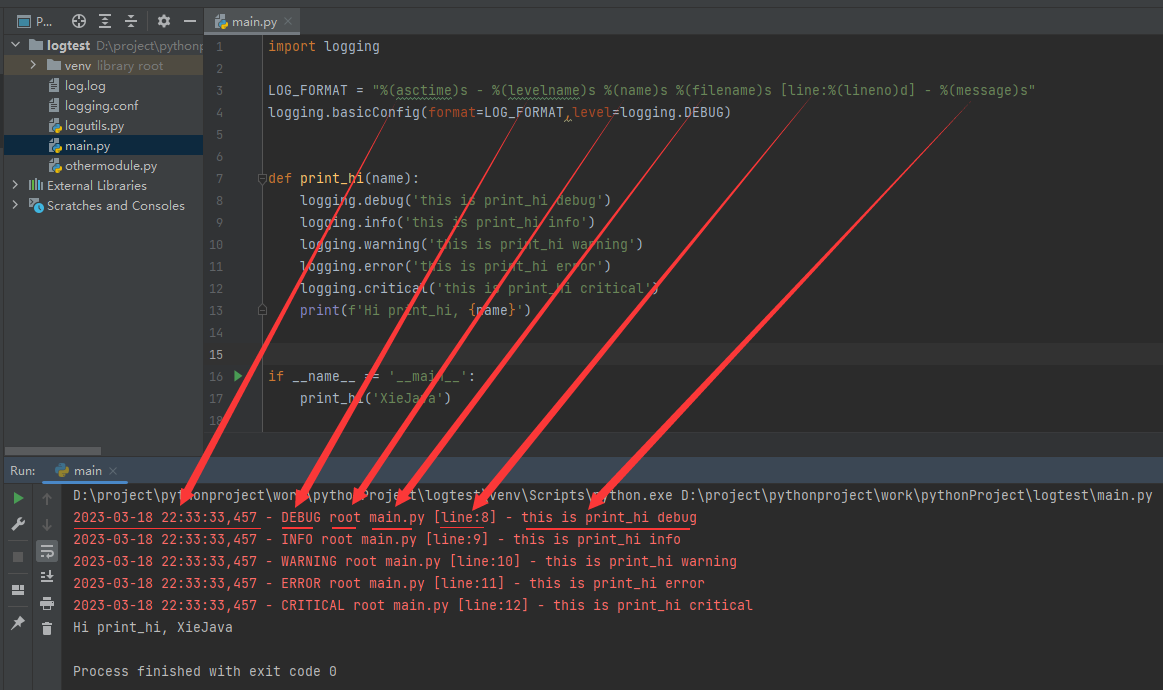Print the console output
The width and height of the screenshot is (1163, 690).
(x=47, y=602)
